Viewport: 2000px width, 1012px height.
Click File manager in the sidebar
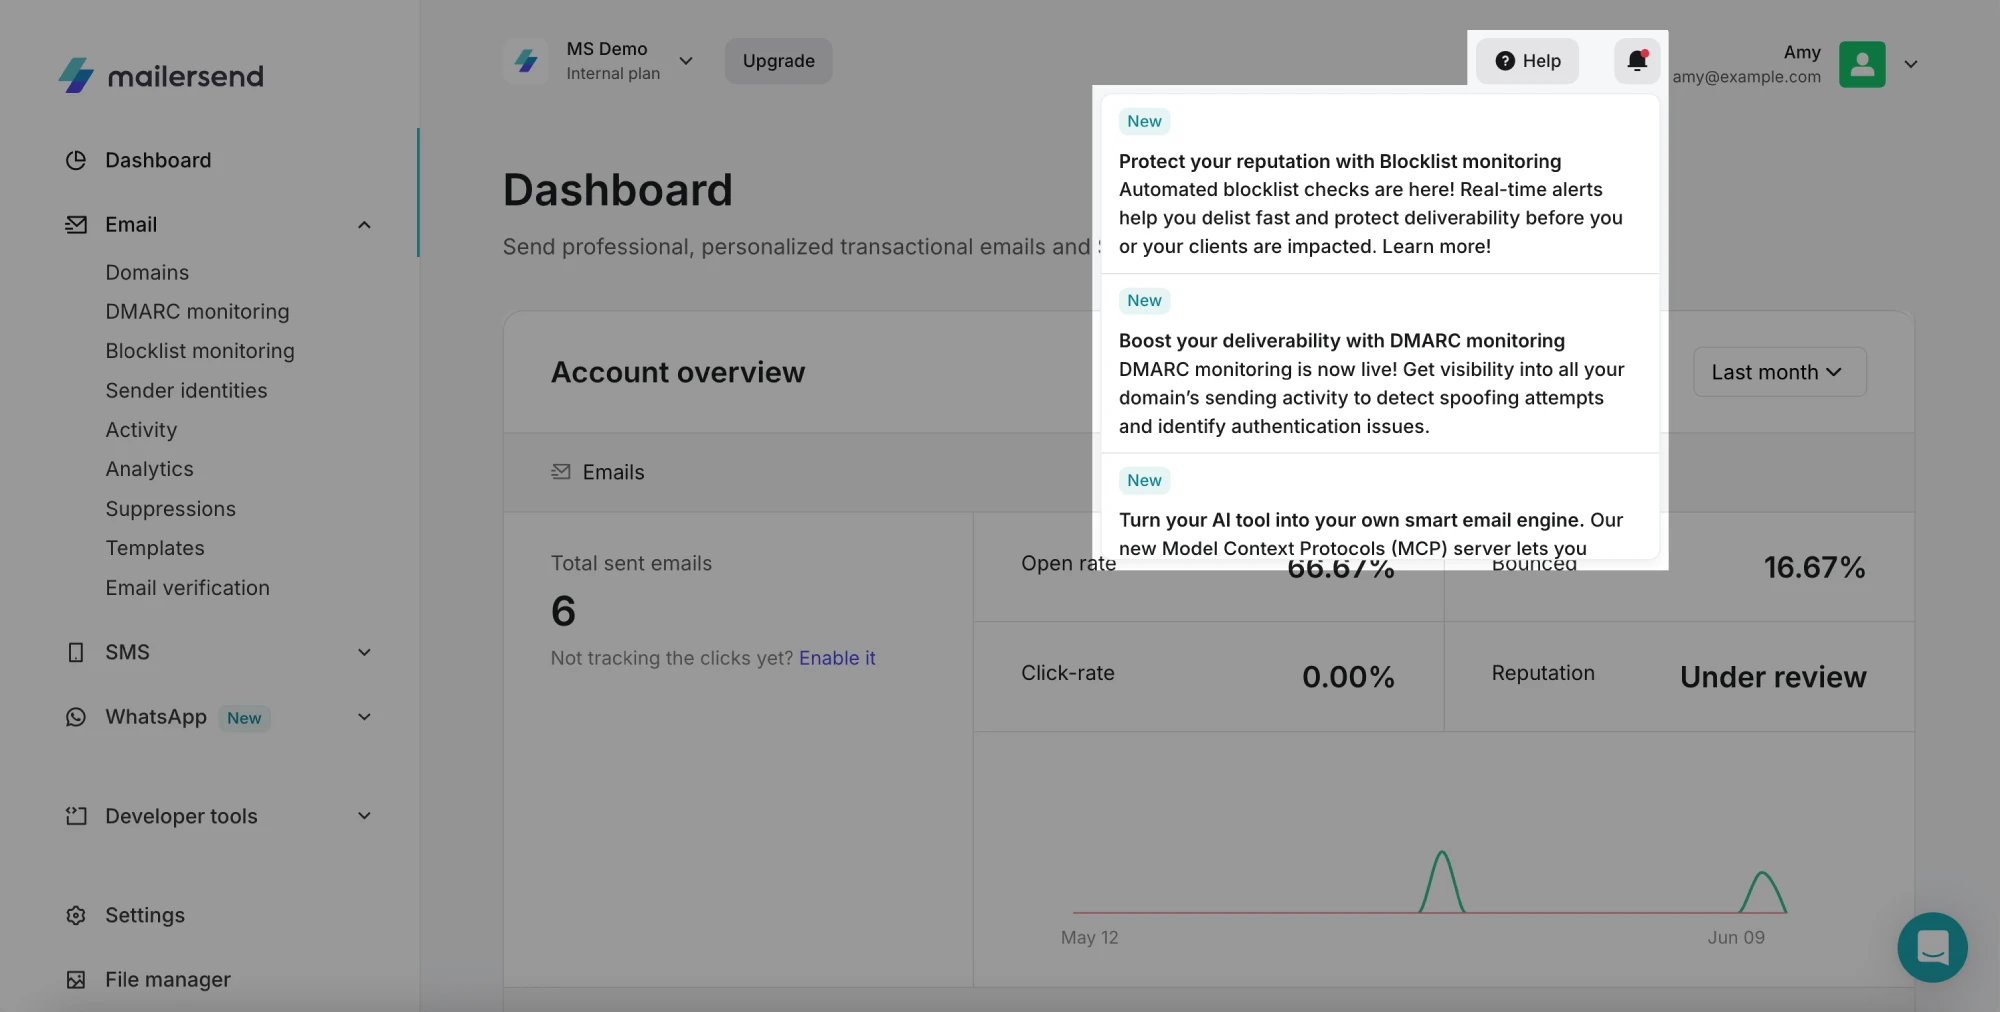pyautogui.click(x=168, y=979)
